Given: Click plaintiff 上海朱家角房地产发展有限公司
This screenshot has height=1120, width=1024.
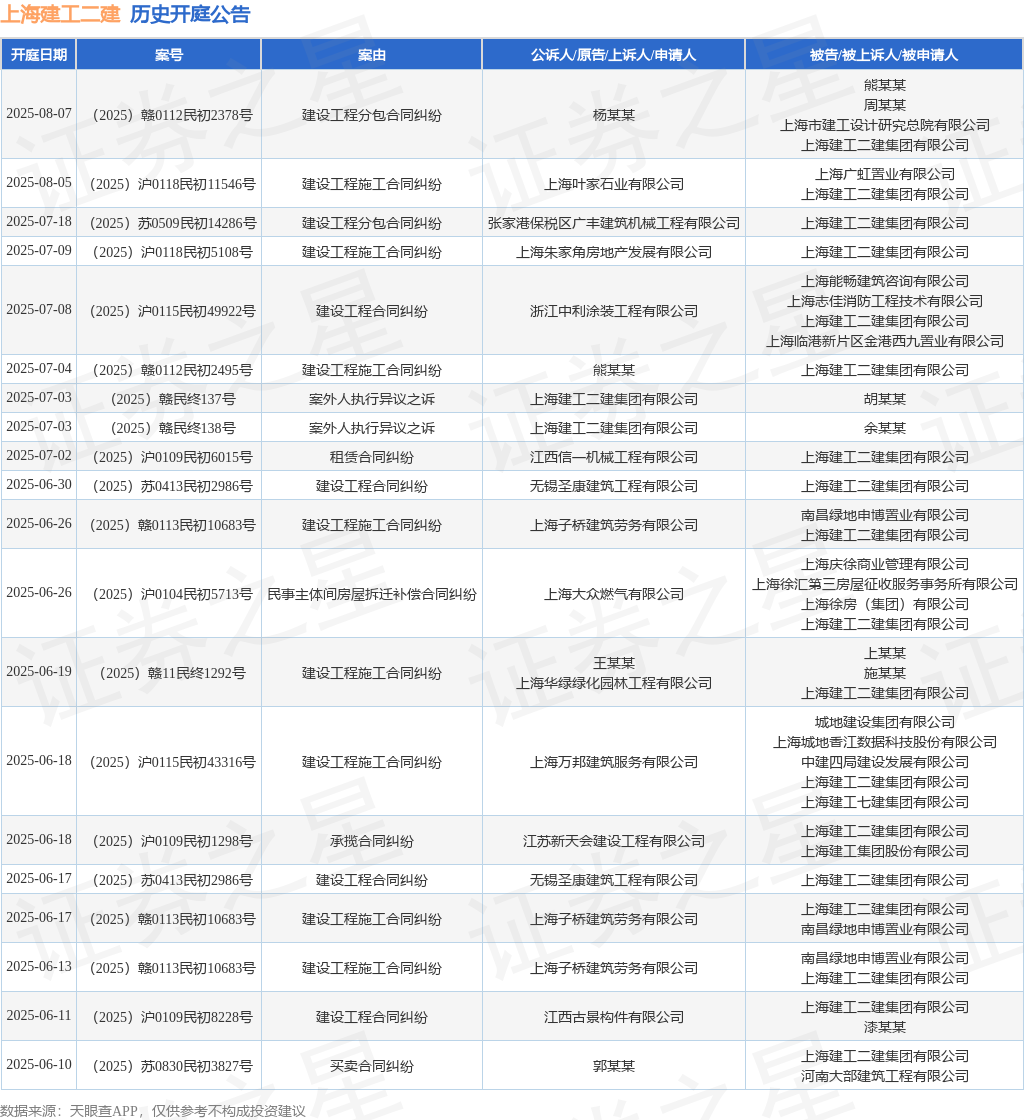Looking at the screenshot, I should click(x=613, y=252).
